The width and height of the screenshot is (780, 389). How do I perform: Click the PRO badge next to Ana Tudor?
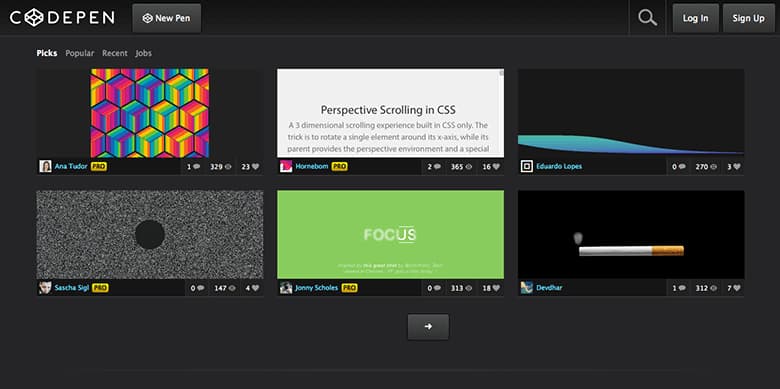pos(99,167)
